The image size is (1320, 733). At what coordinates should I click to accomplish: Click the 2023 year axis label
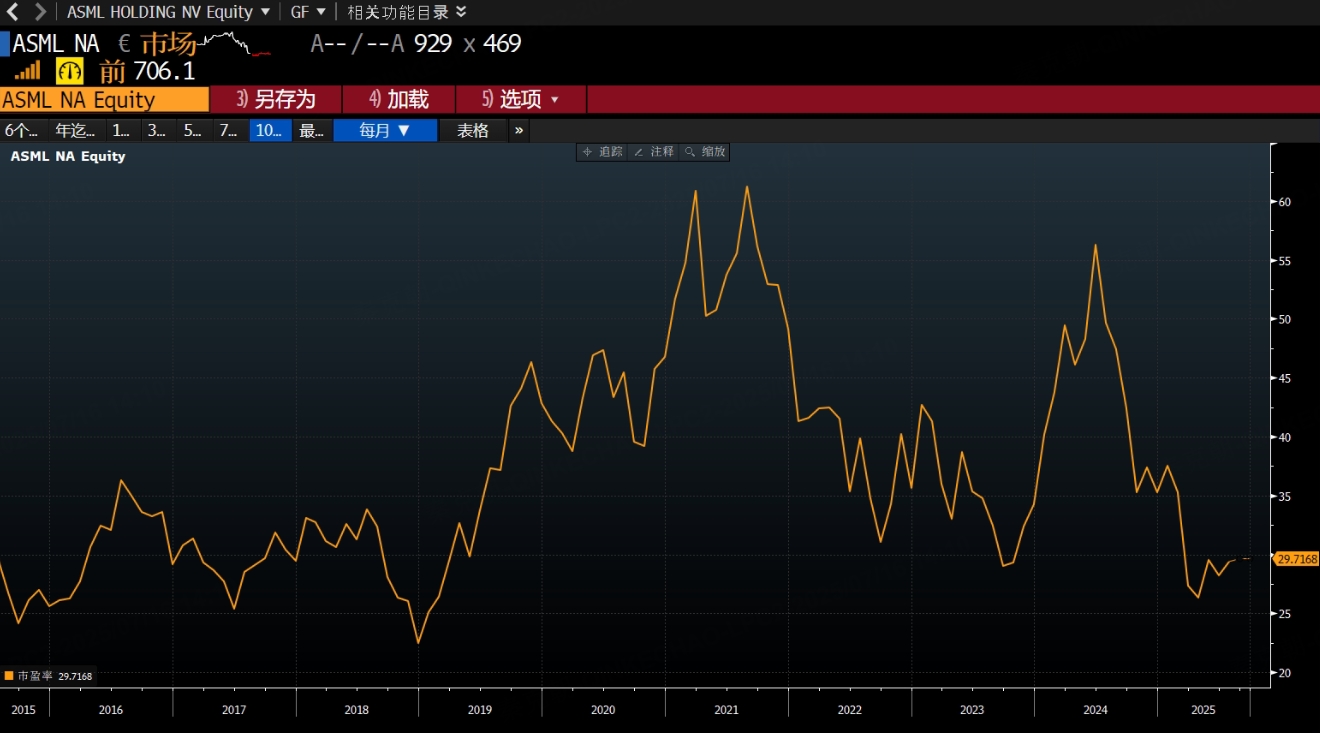[x=972, y=709]
